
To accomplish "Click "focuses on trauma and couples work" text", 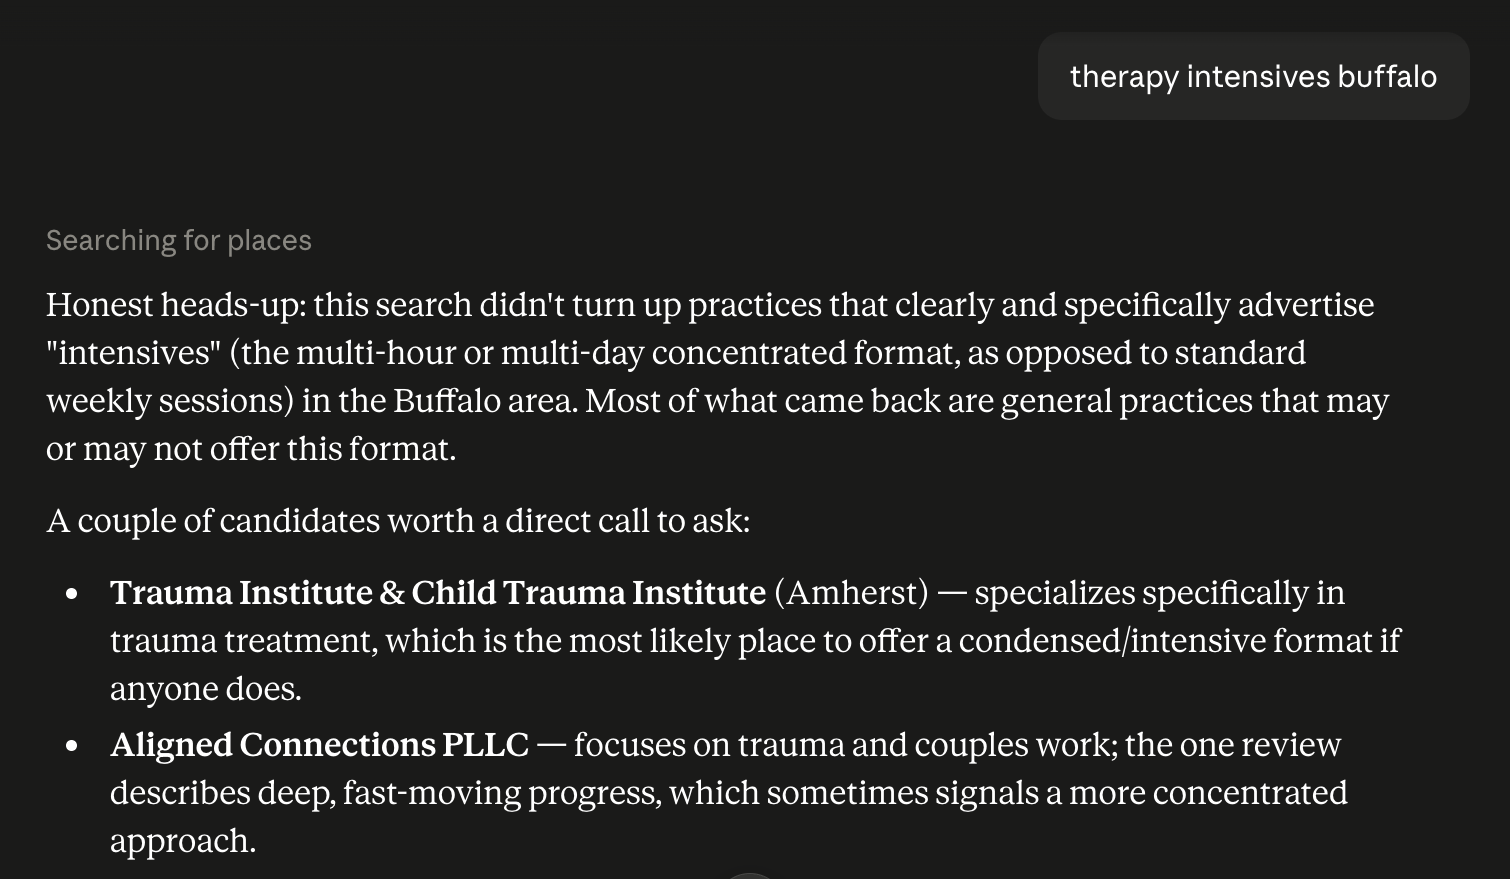I will (x=845, y=745).
